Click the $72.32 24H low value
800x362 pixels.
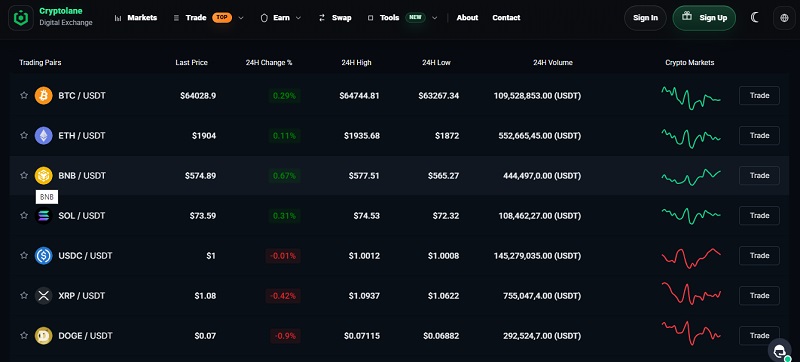(x=445, y=216)
